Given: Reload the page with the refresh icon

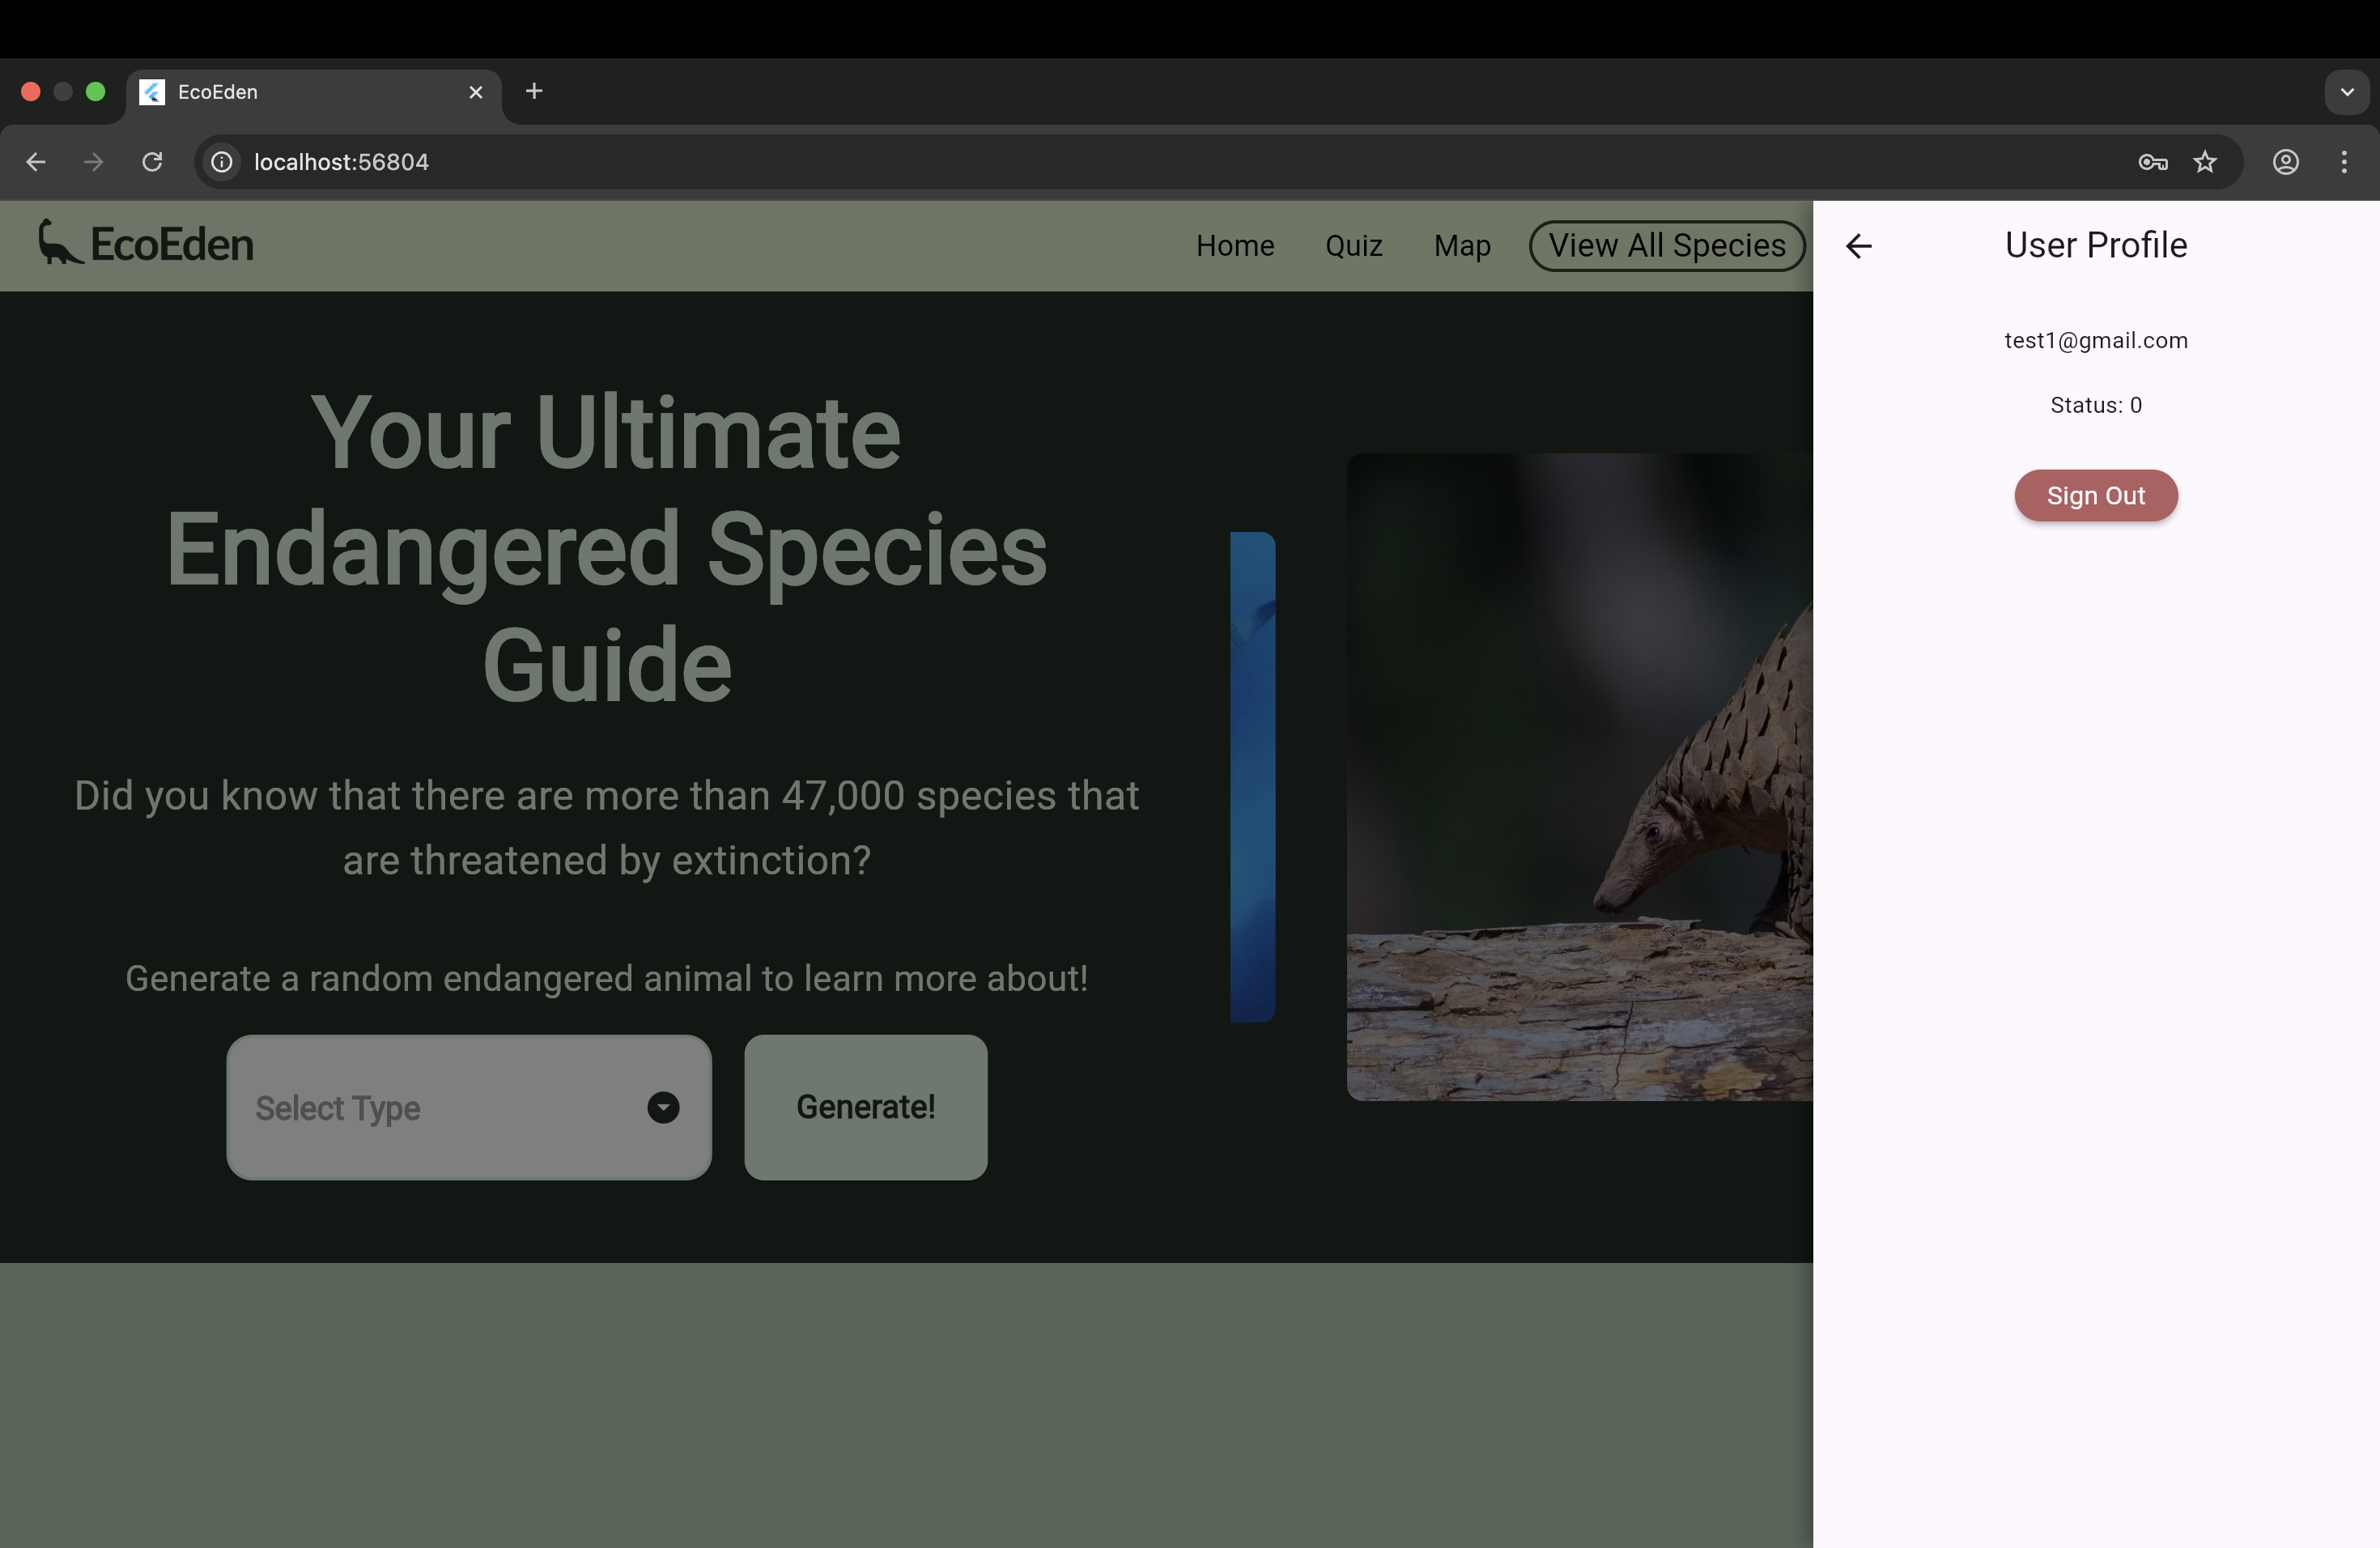Looking at the screenshot, I should click(152, 162).
